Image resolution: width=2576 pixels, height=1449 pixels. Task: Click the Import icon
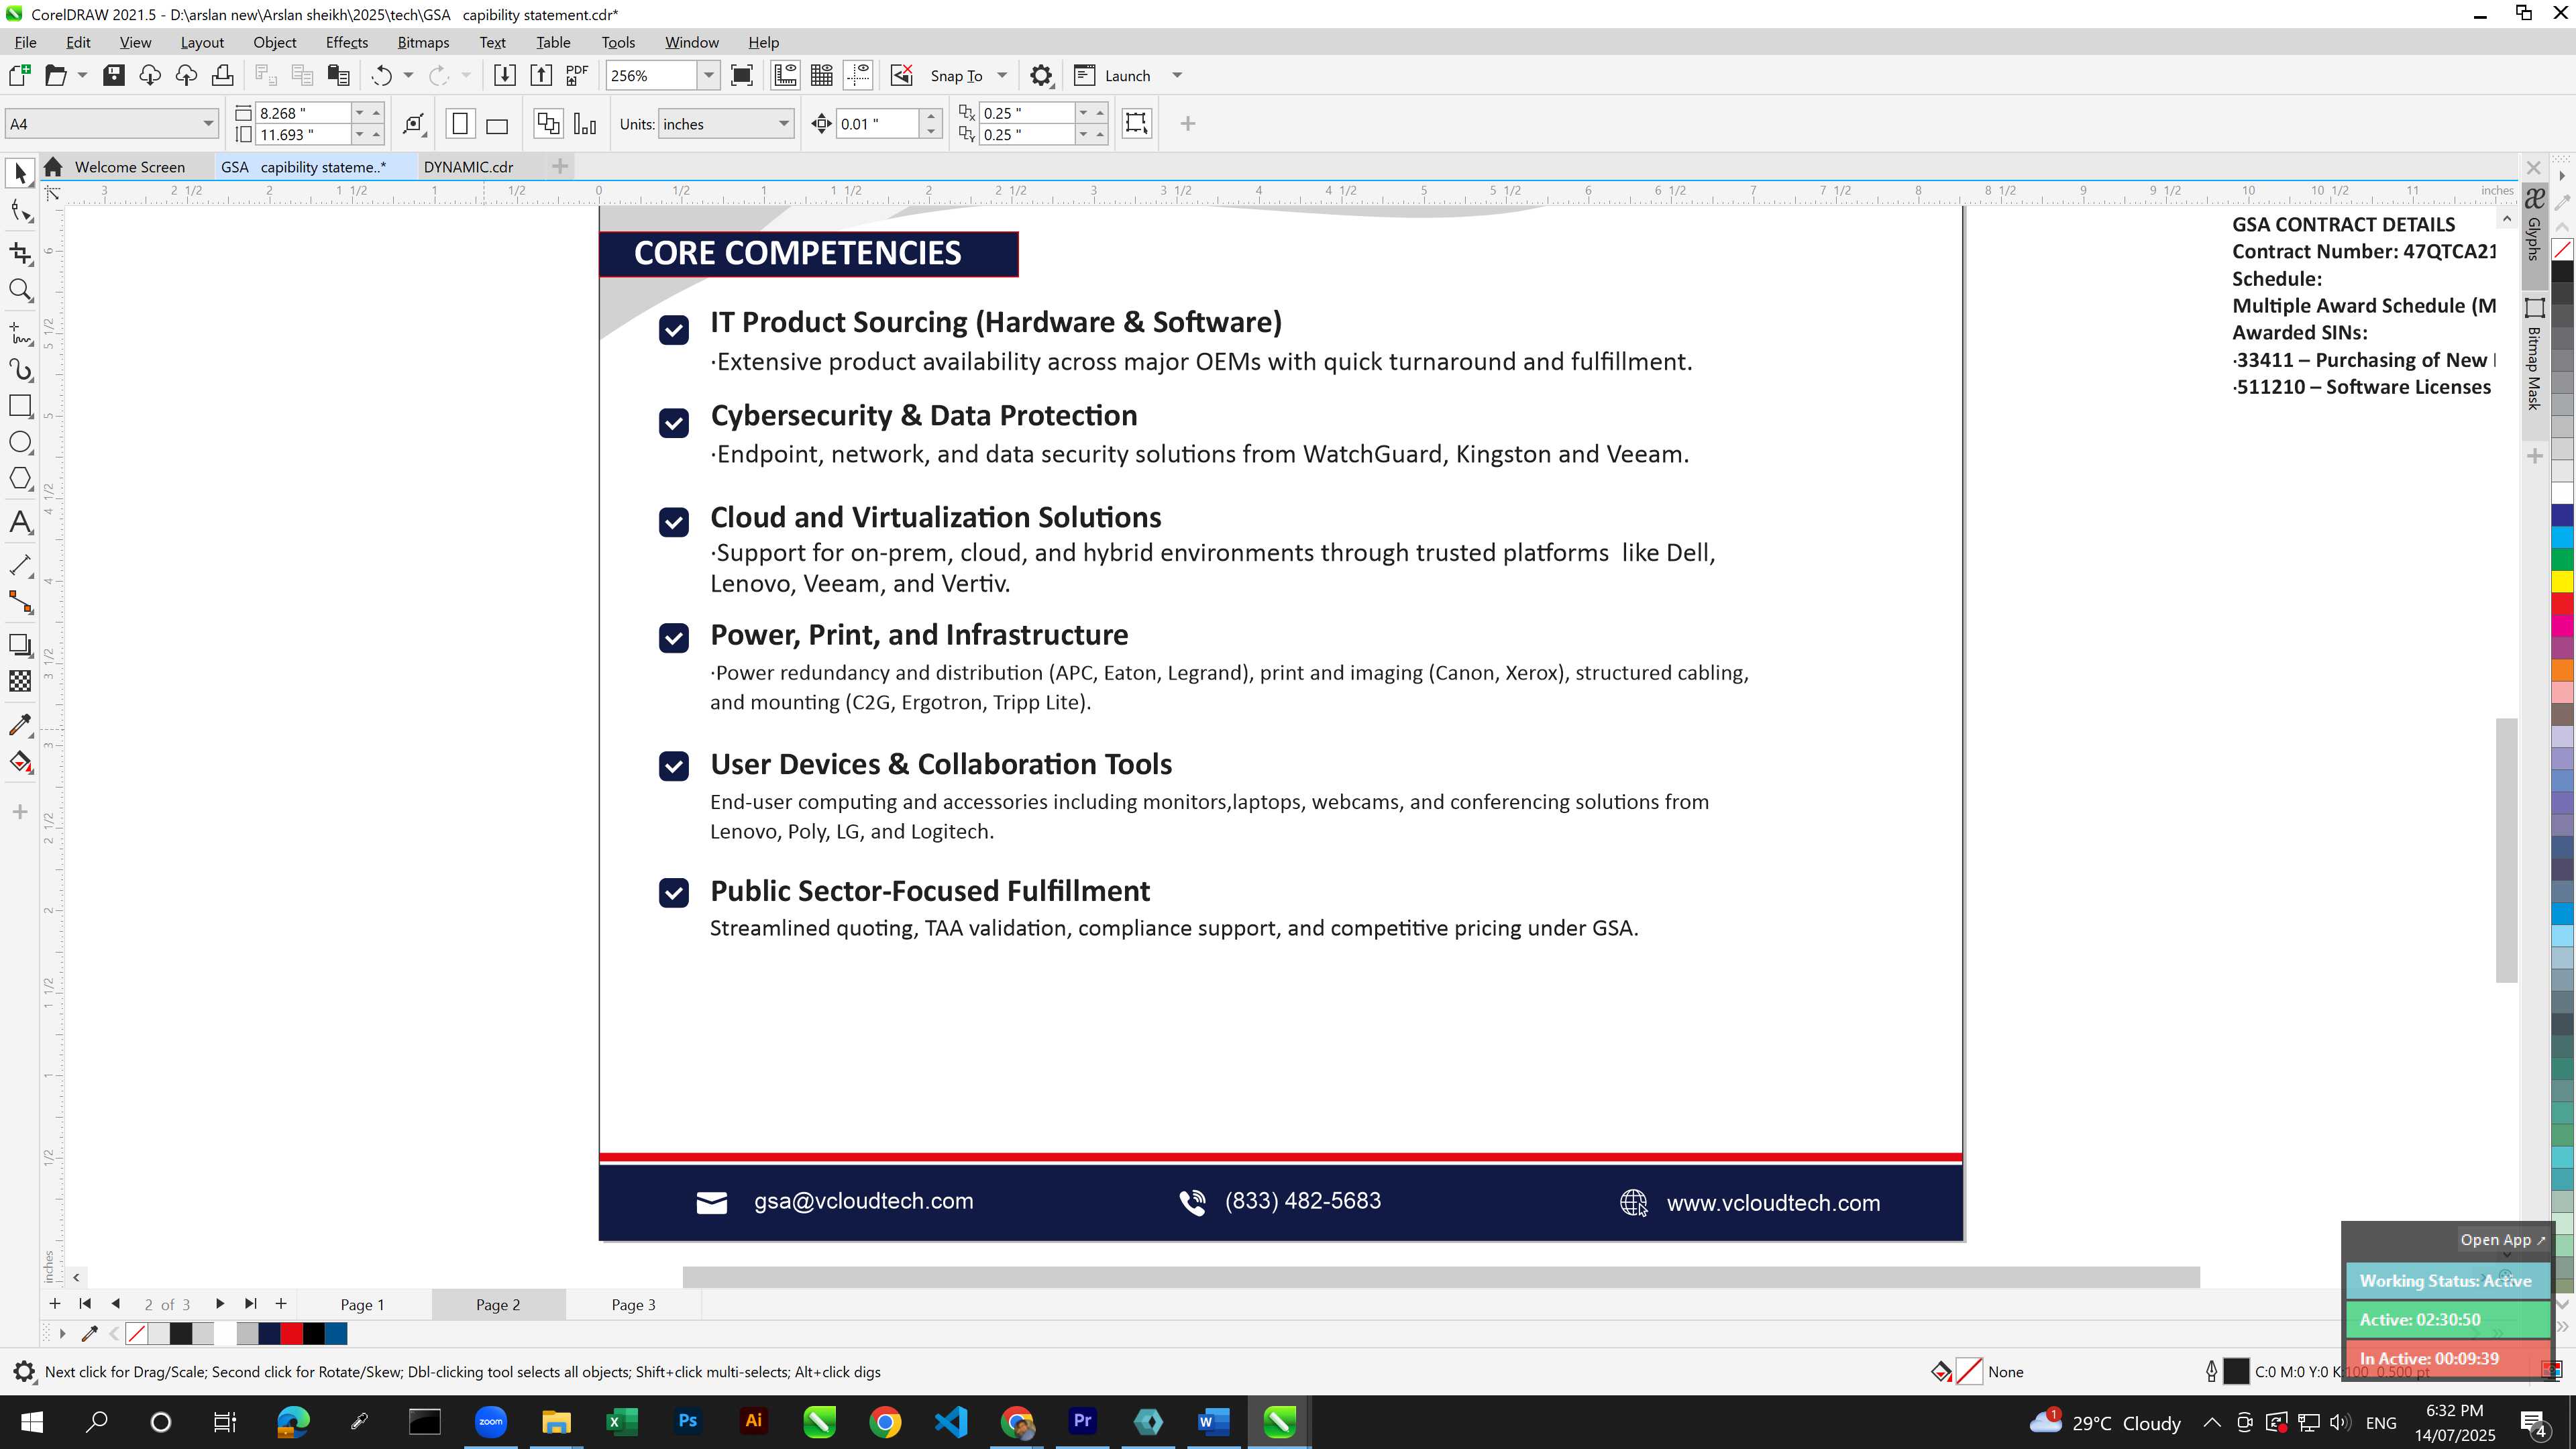click(505, 76)
